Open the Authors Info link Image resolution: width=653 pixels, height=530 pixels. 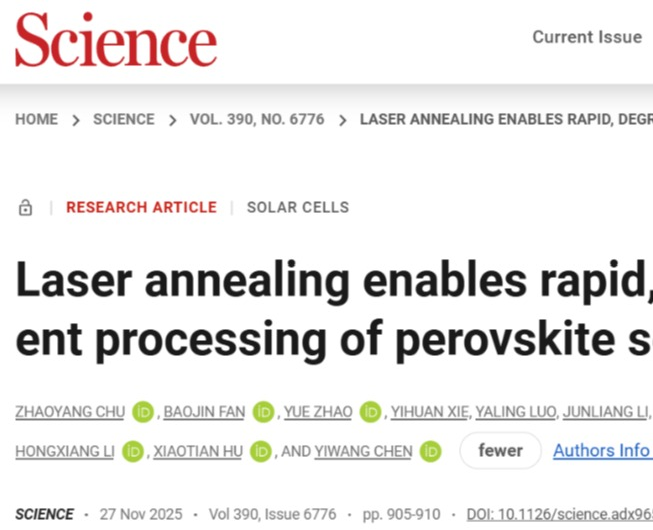(x=601, y=451)
